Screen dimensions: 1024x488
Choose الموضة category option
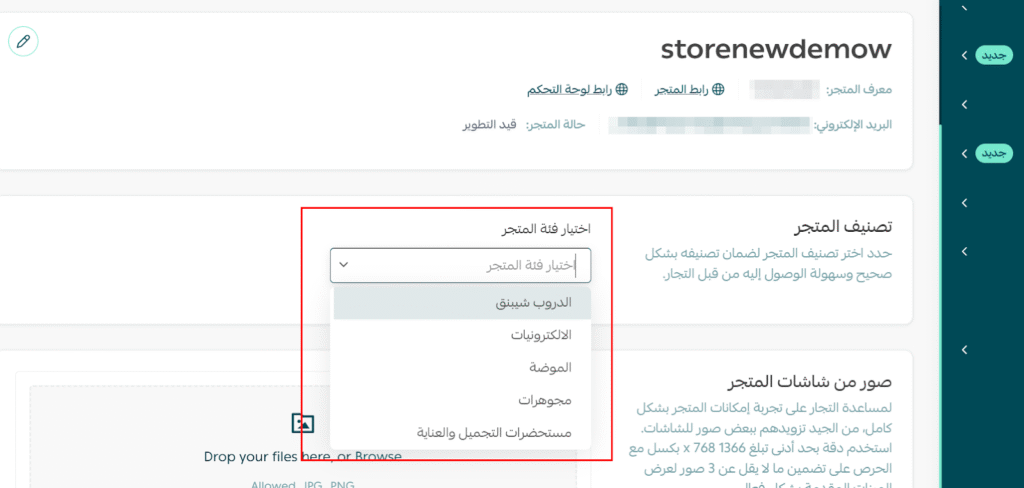[461, 367]
